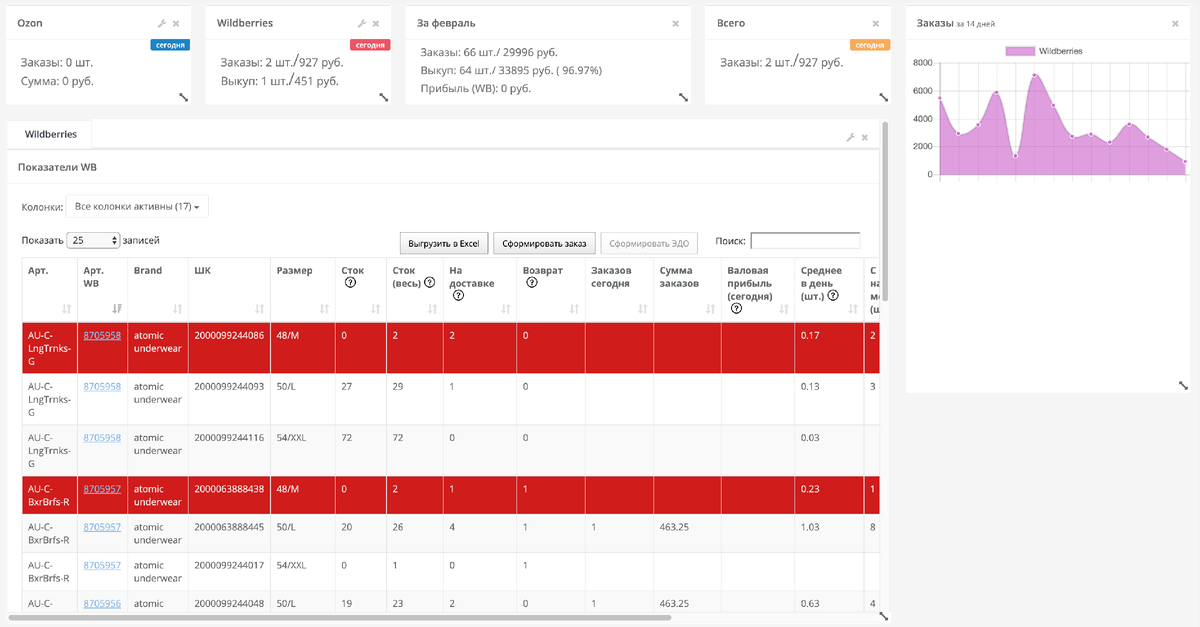The height and width of the screenshot is (627, 1200).
Task: Sort table by ШК column arrows
Action: [x=259, y=309]
